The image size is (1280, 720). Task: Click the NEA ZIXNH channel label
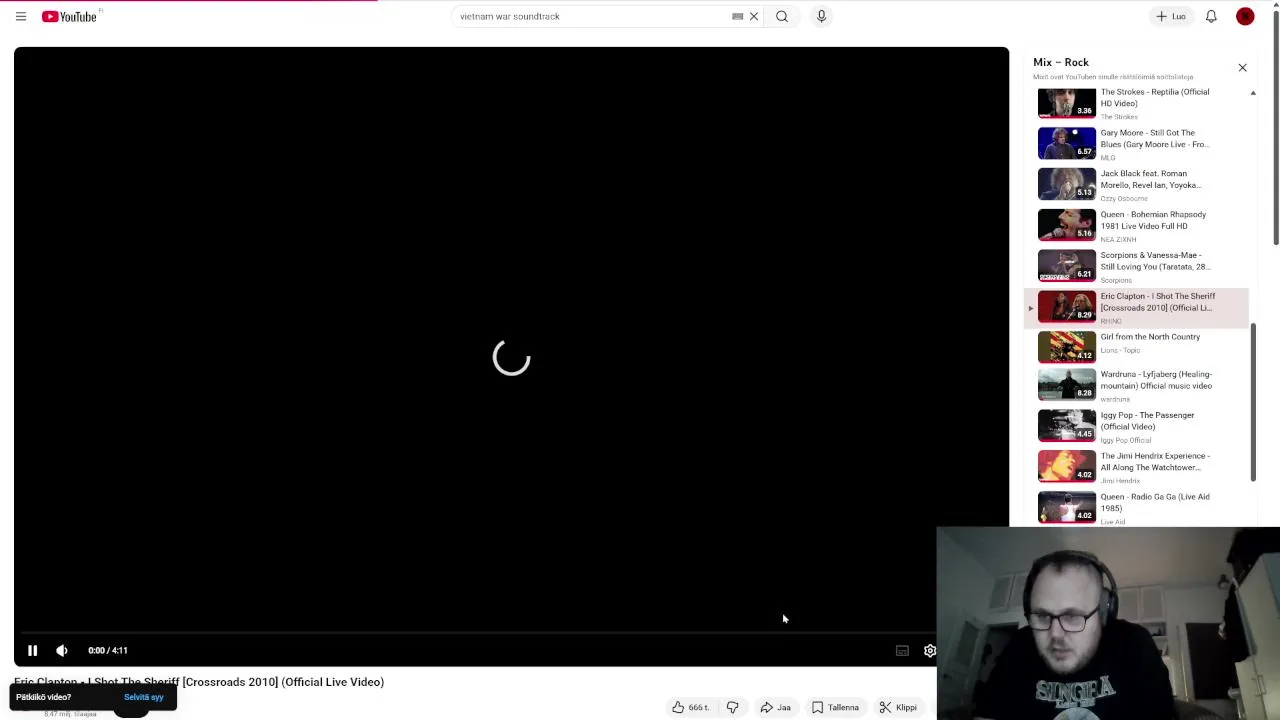(1118, 240)
